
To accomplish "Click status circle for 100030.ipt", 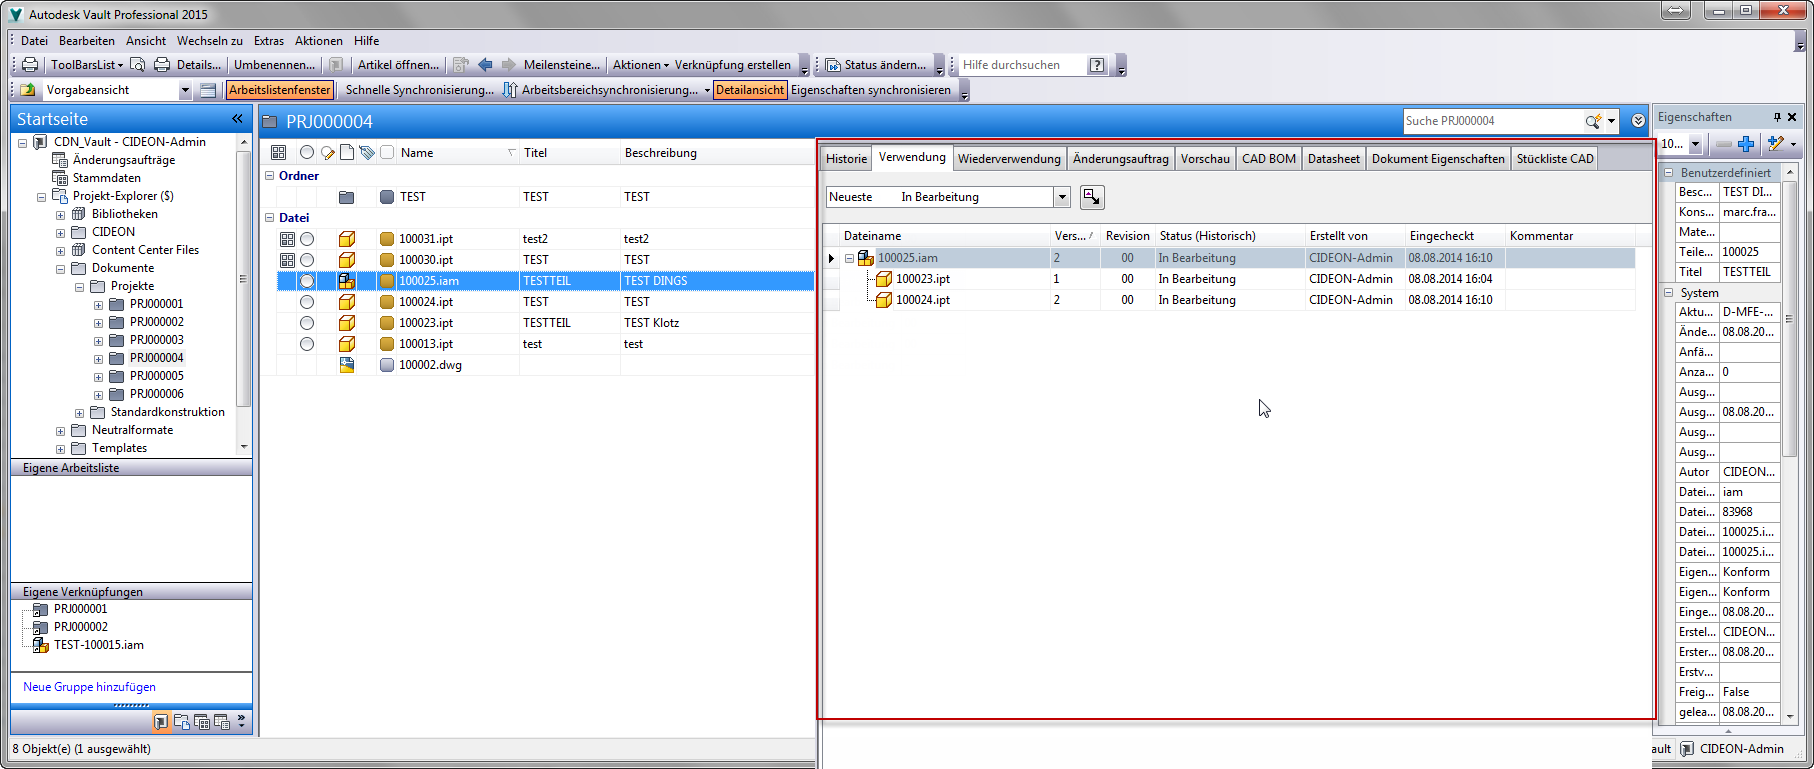I will (307, 260).
